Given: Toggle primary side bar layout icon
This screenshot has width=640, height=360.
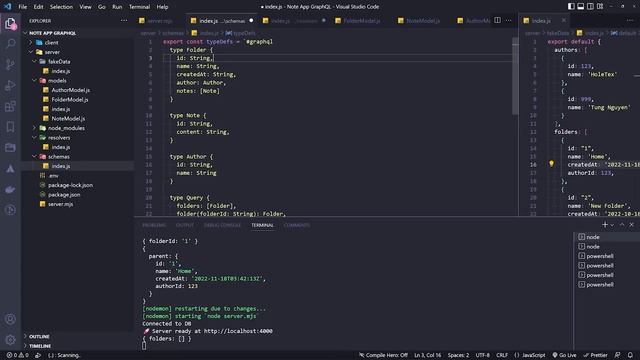Looking at the screenshot, I should click(571, 7).
